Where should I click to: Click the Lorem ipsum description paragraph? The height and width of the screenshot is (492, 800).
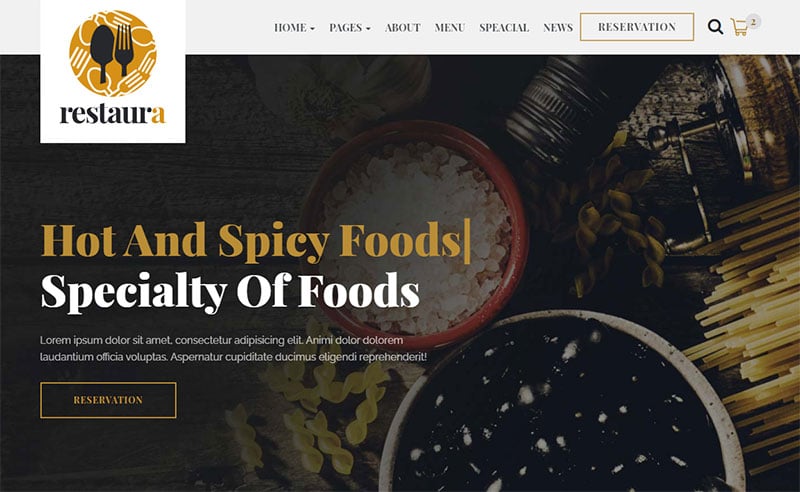tap(234, 349)
